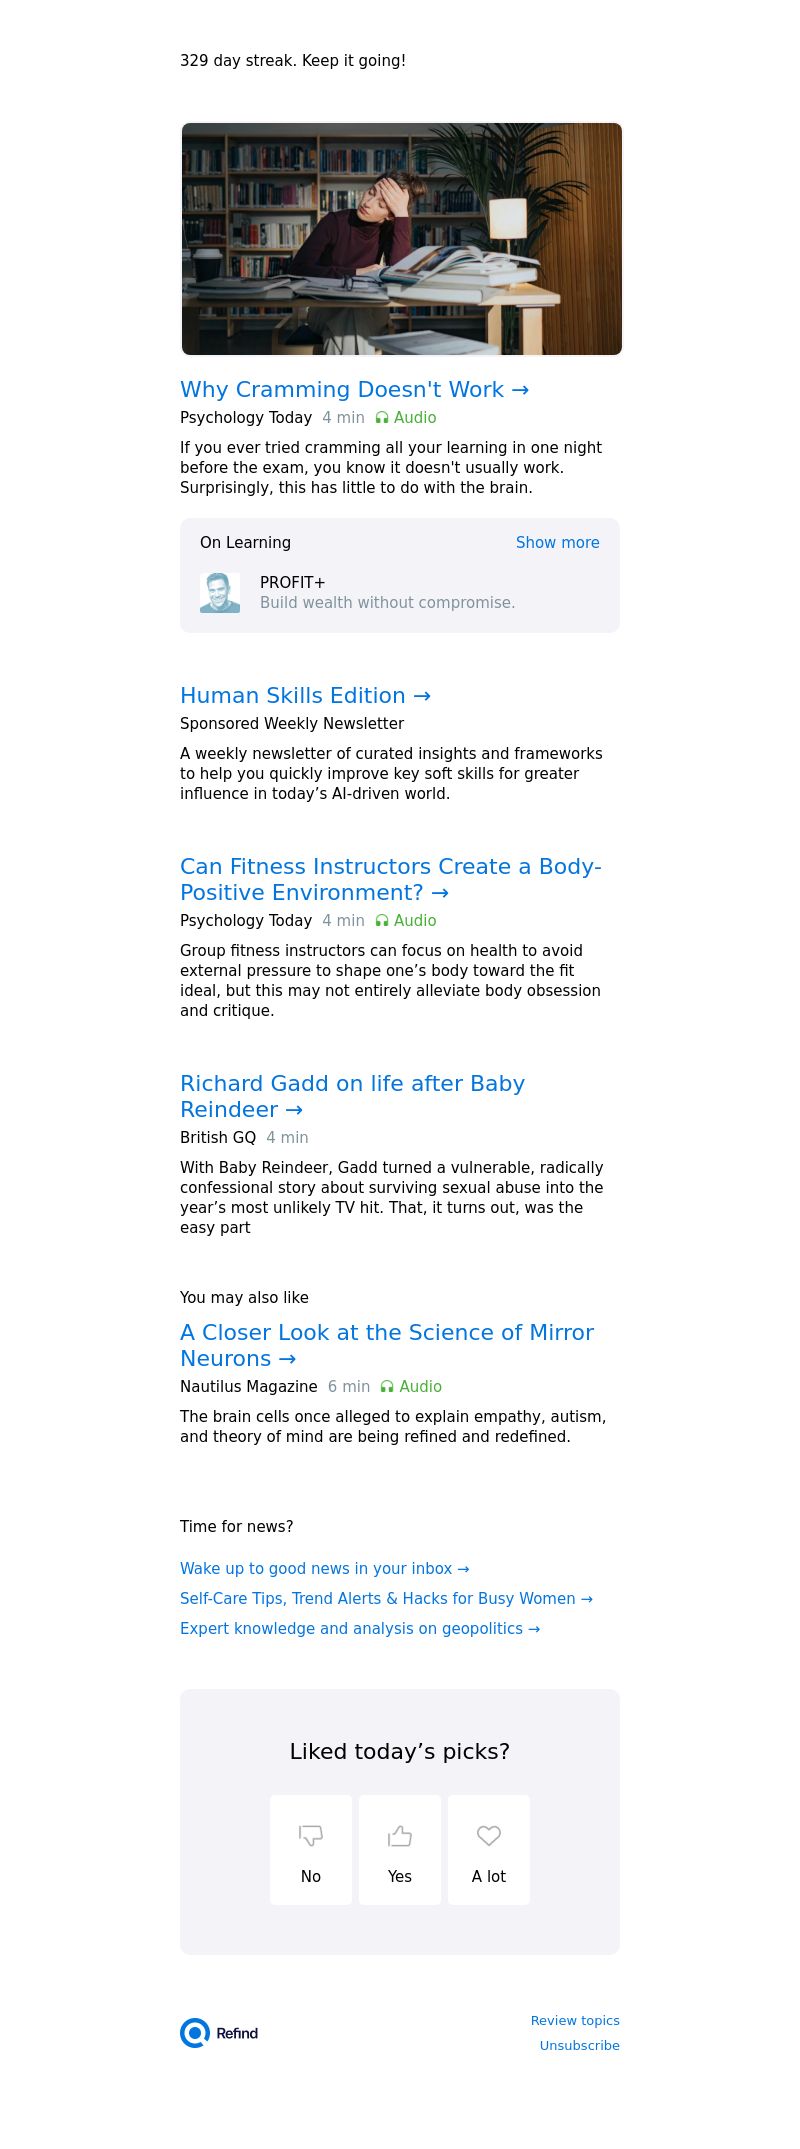The image size is (800, 2149).
Task: Click Expert knowledge on geopolitics link
Action: [x=360, y=1629]
